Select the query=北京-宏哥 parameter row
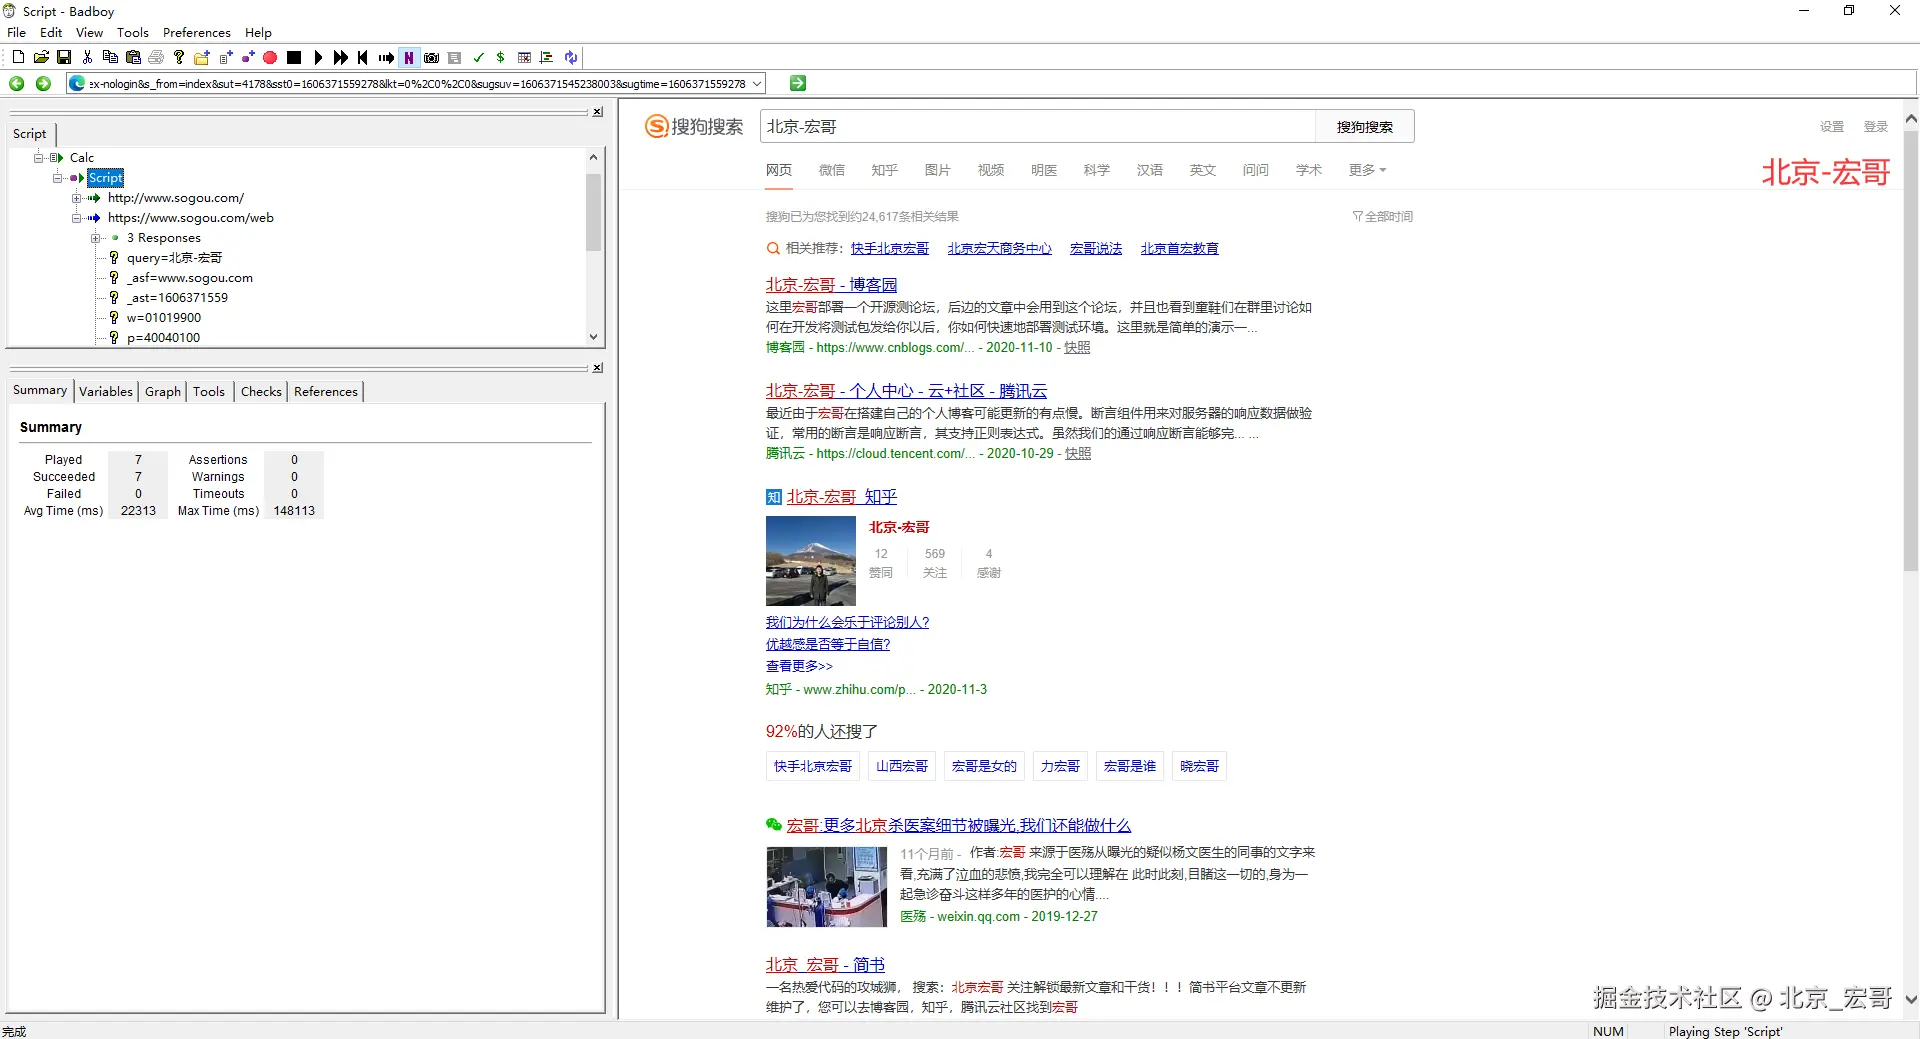The image size is (1920, 1039). pyautogui.click(x=174, y=258)
